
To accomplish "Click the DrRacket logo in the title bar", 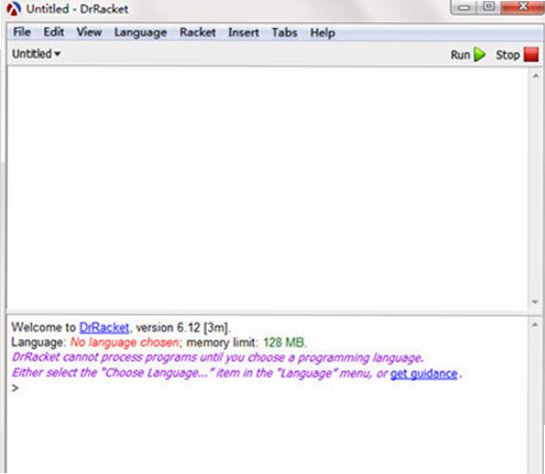I will (14, 9).
